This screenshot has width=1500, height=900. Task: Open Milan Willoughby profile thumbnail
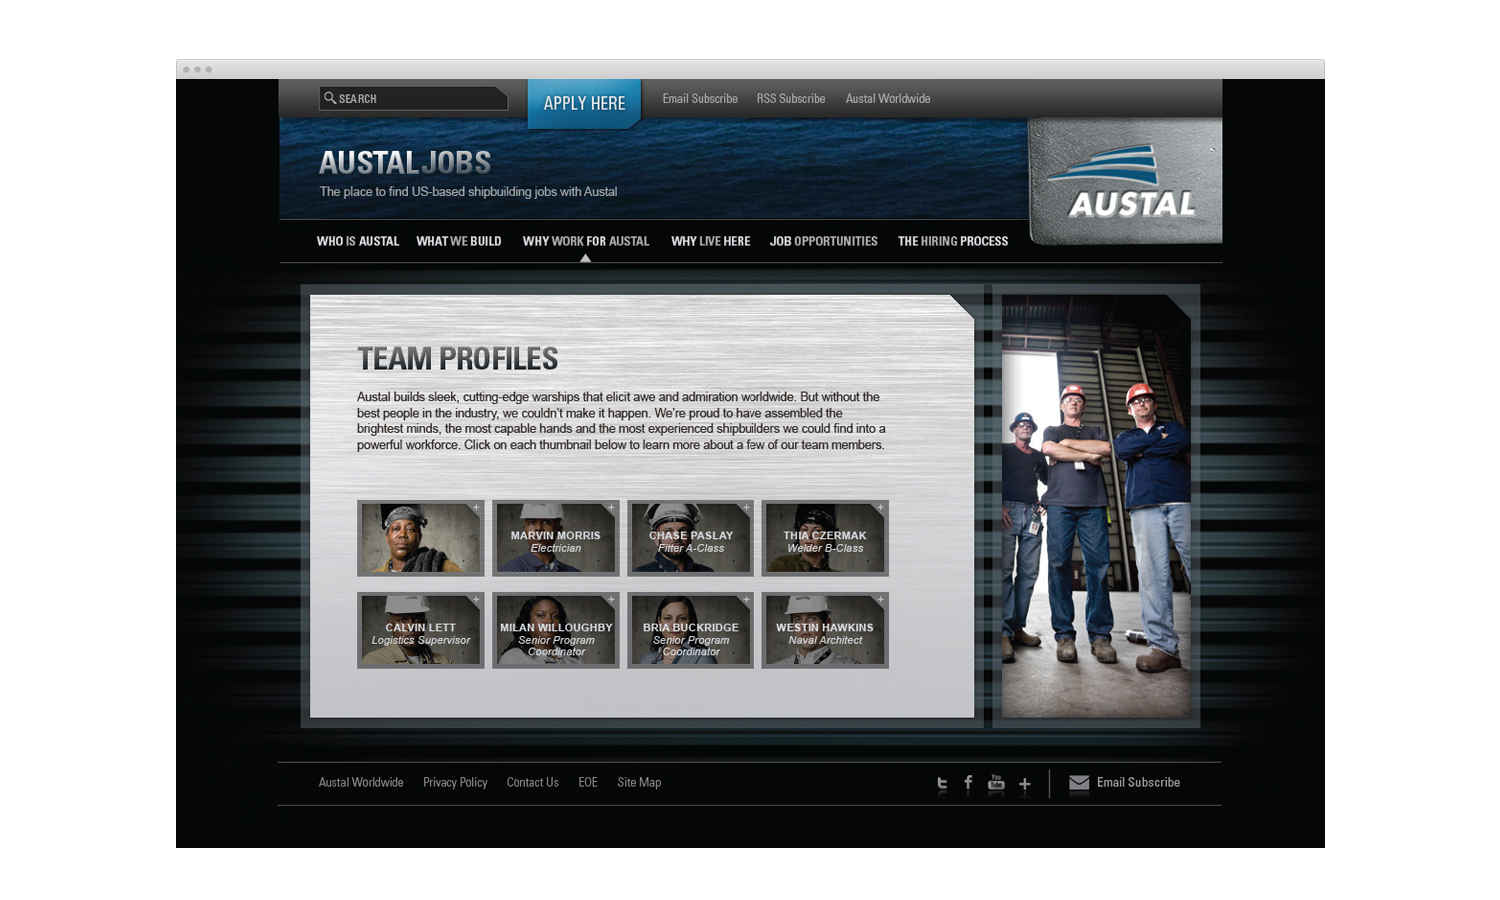click(556, 630)
